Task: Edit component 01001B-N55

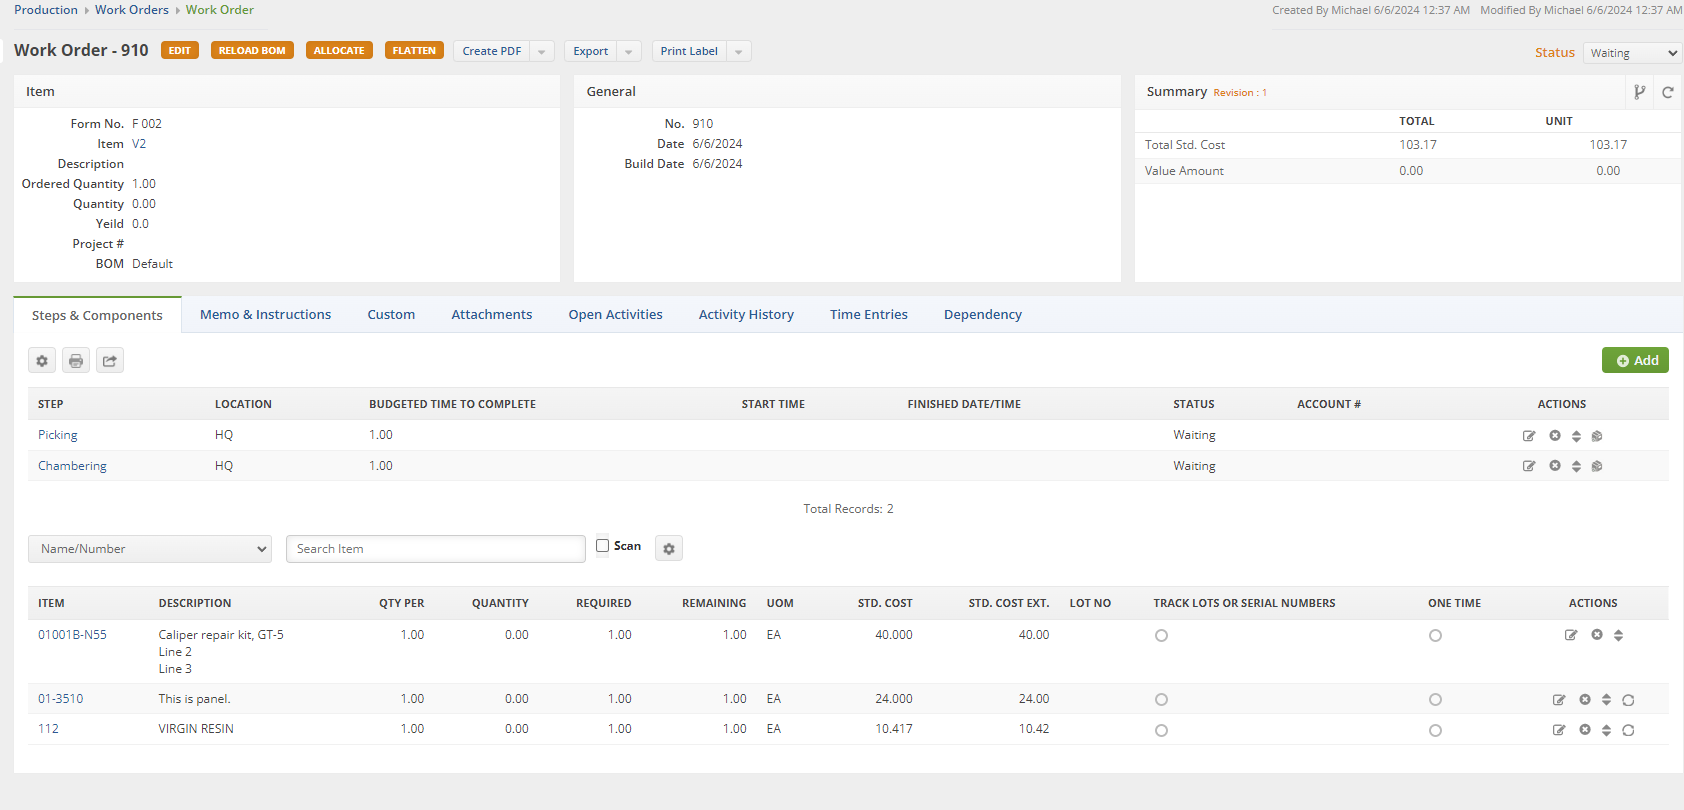Action: pyautogui.click(x=1571, y=635)
